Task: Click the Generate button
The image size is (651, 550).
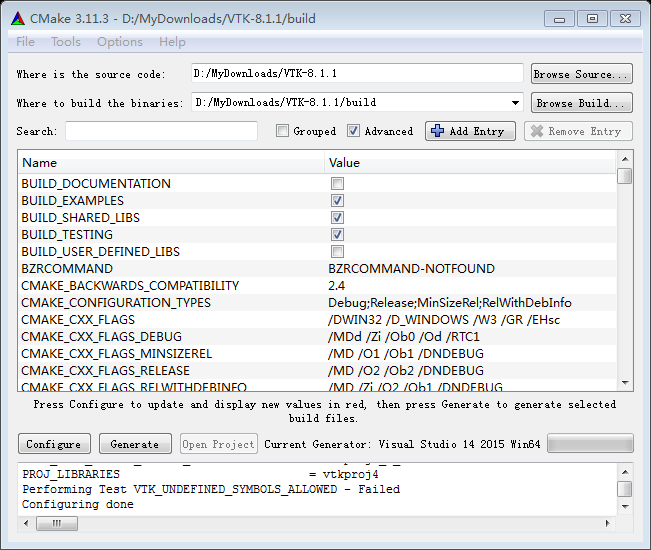Action: (x=135, y=444)
